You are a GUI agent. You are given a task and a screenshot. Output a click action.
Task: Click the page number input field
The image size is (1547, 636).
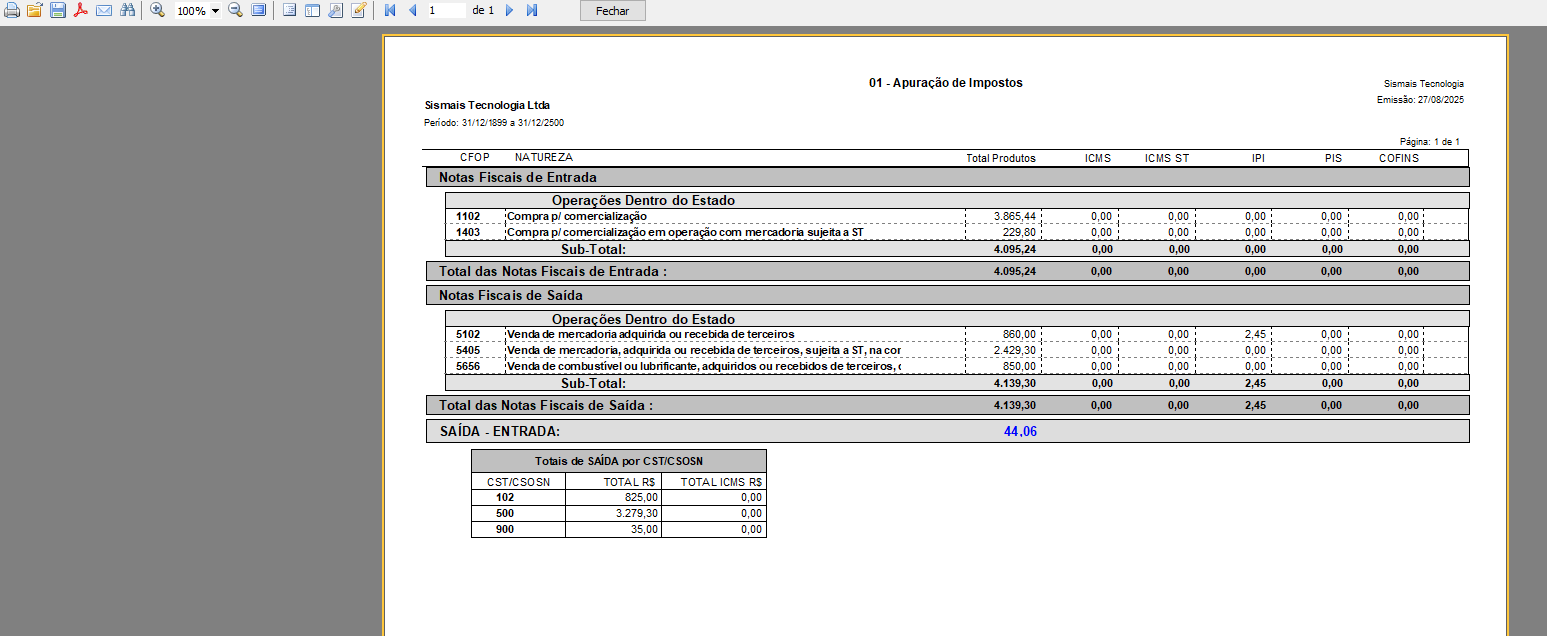446,10
